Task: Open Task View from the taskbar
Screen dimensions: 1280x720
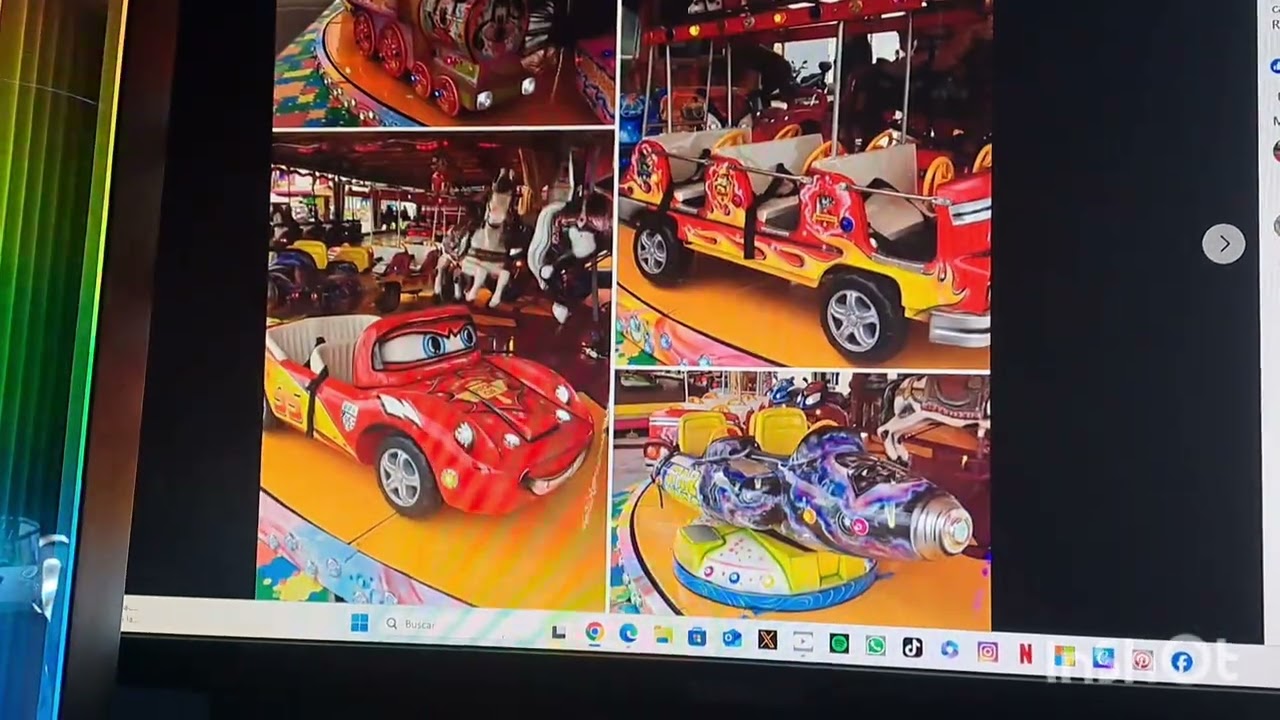Action: (559, 631)
